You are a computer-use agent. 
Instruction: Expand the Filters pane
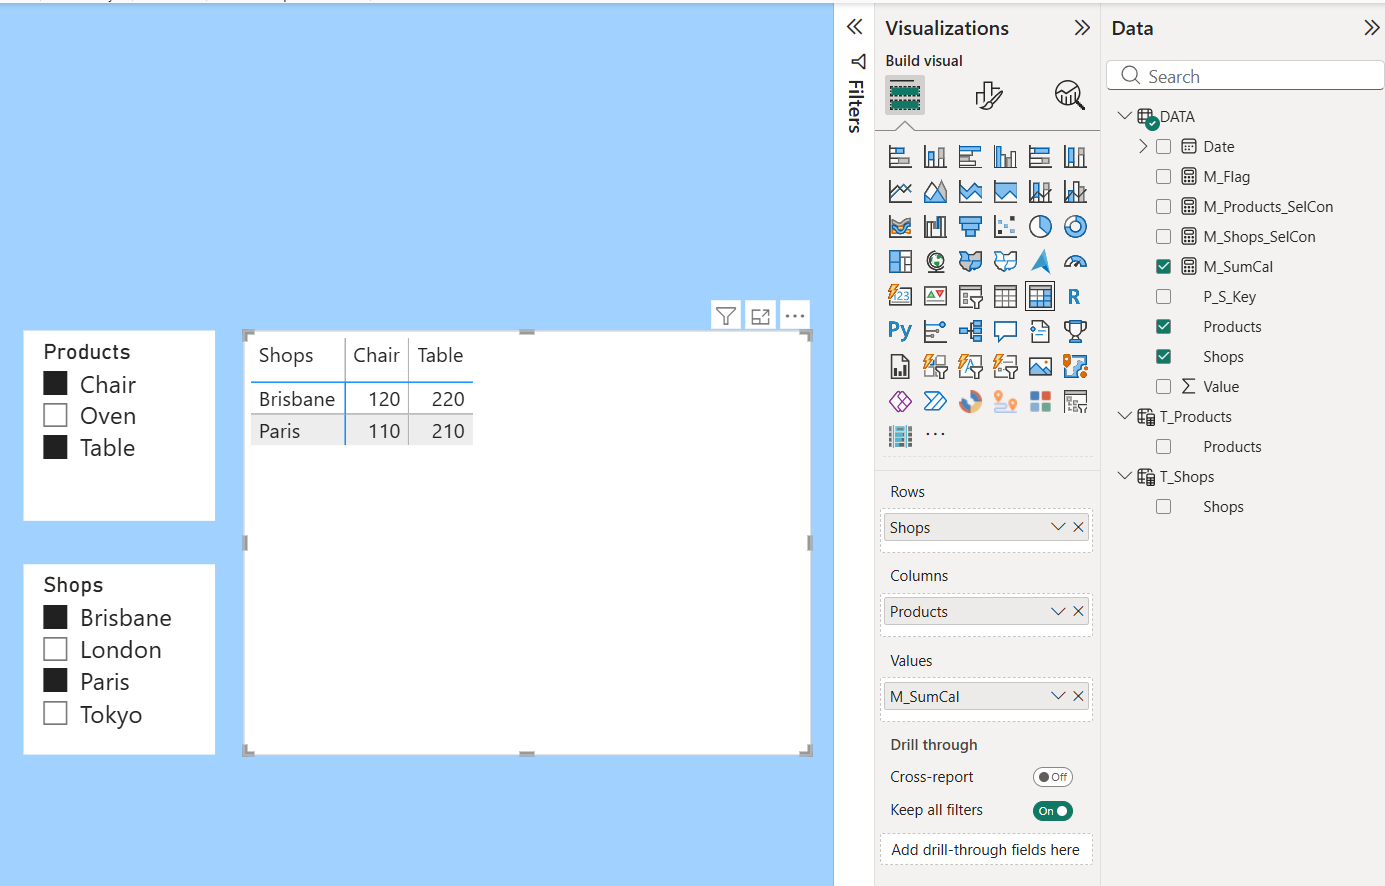[855, 27]
